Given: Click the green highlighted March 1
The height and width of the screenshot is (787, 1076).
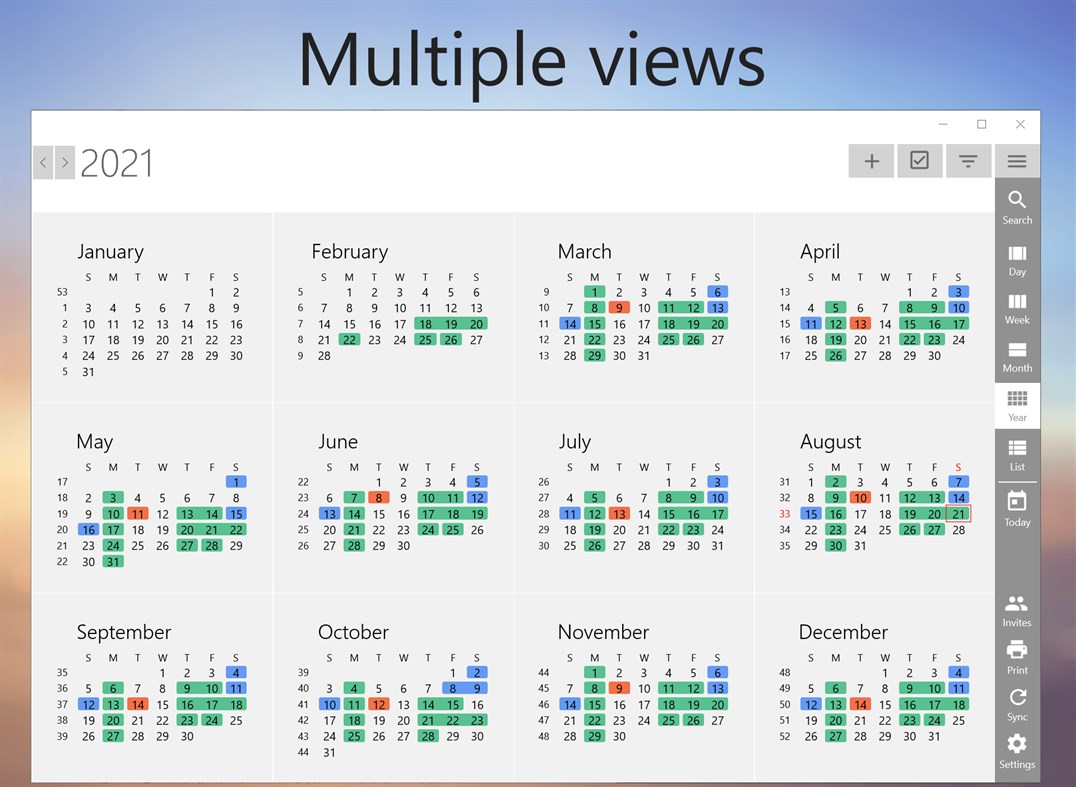Looking at the screenshot, I should (x=594, y=292).
